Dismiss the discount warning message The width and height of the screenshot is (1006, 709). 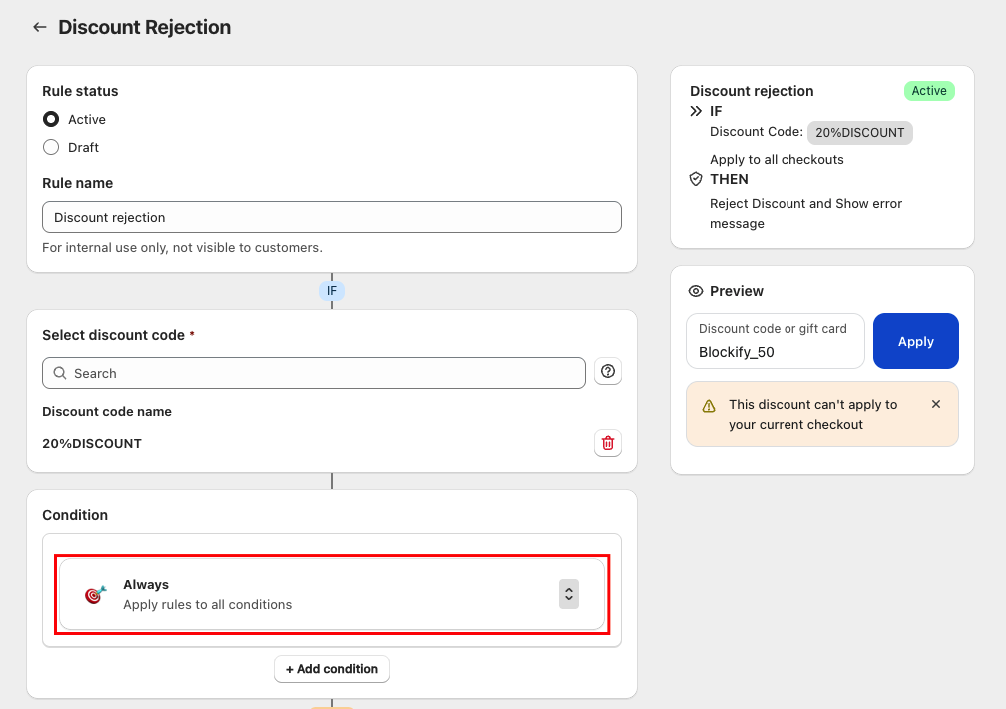coord(936,404)
